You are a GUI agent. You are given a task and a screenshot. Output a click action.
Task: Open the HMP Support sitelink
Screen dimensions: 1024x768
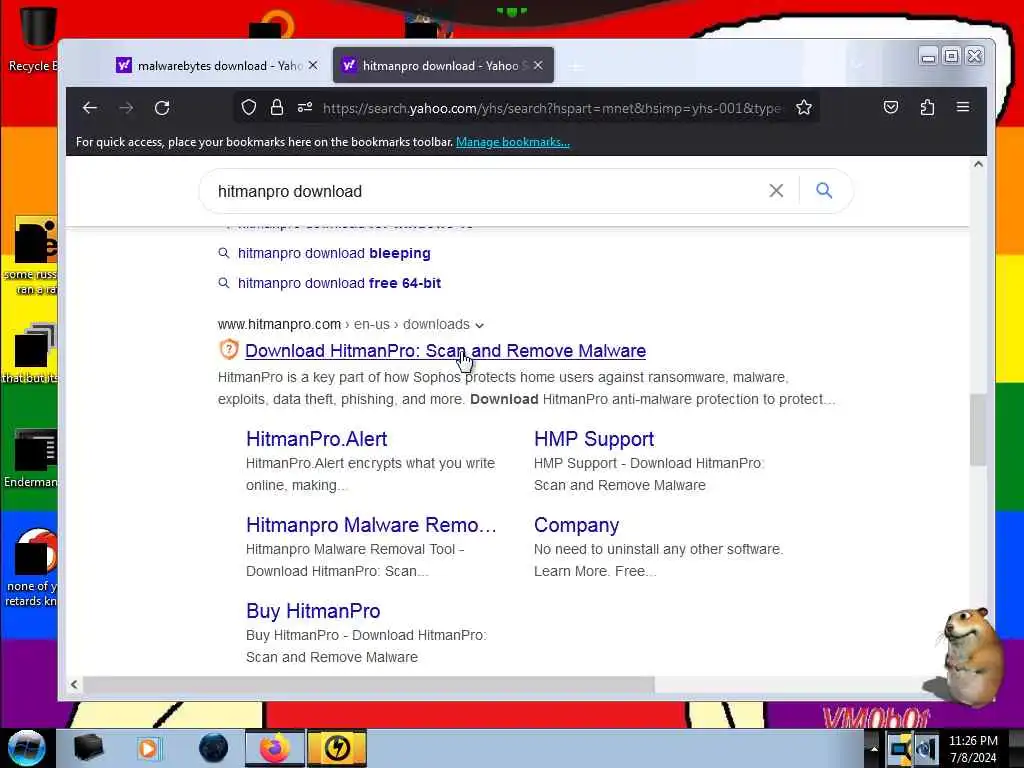pyautogui.click(x=594, y=439)
